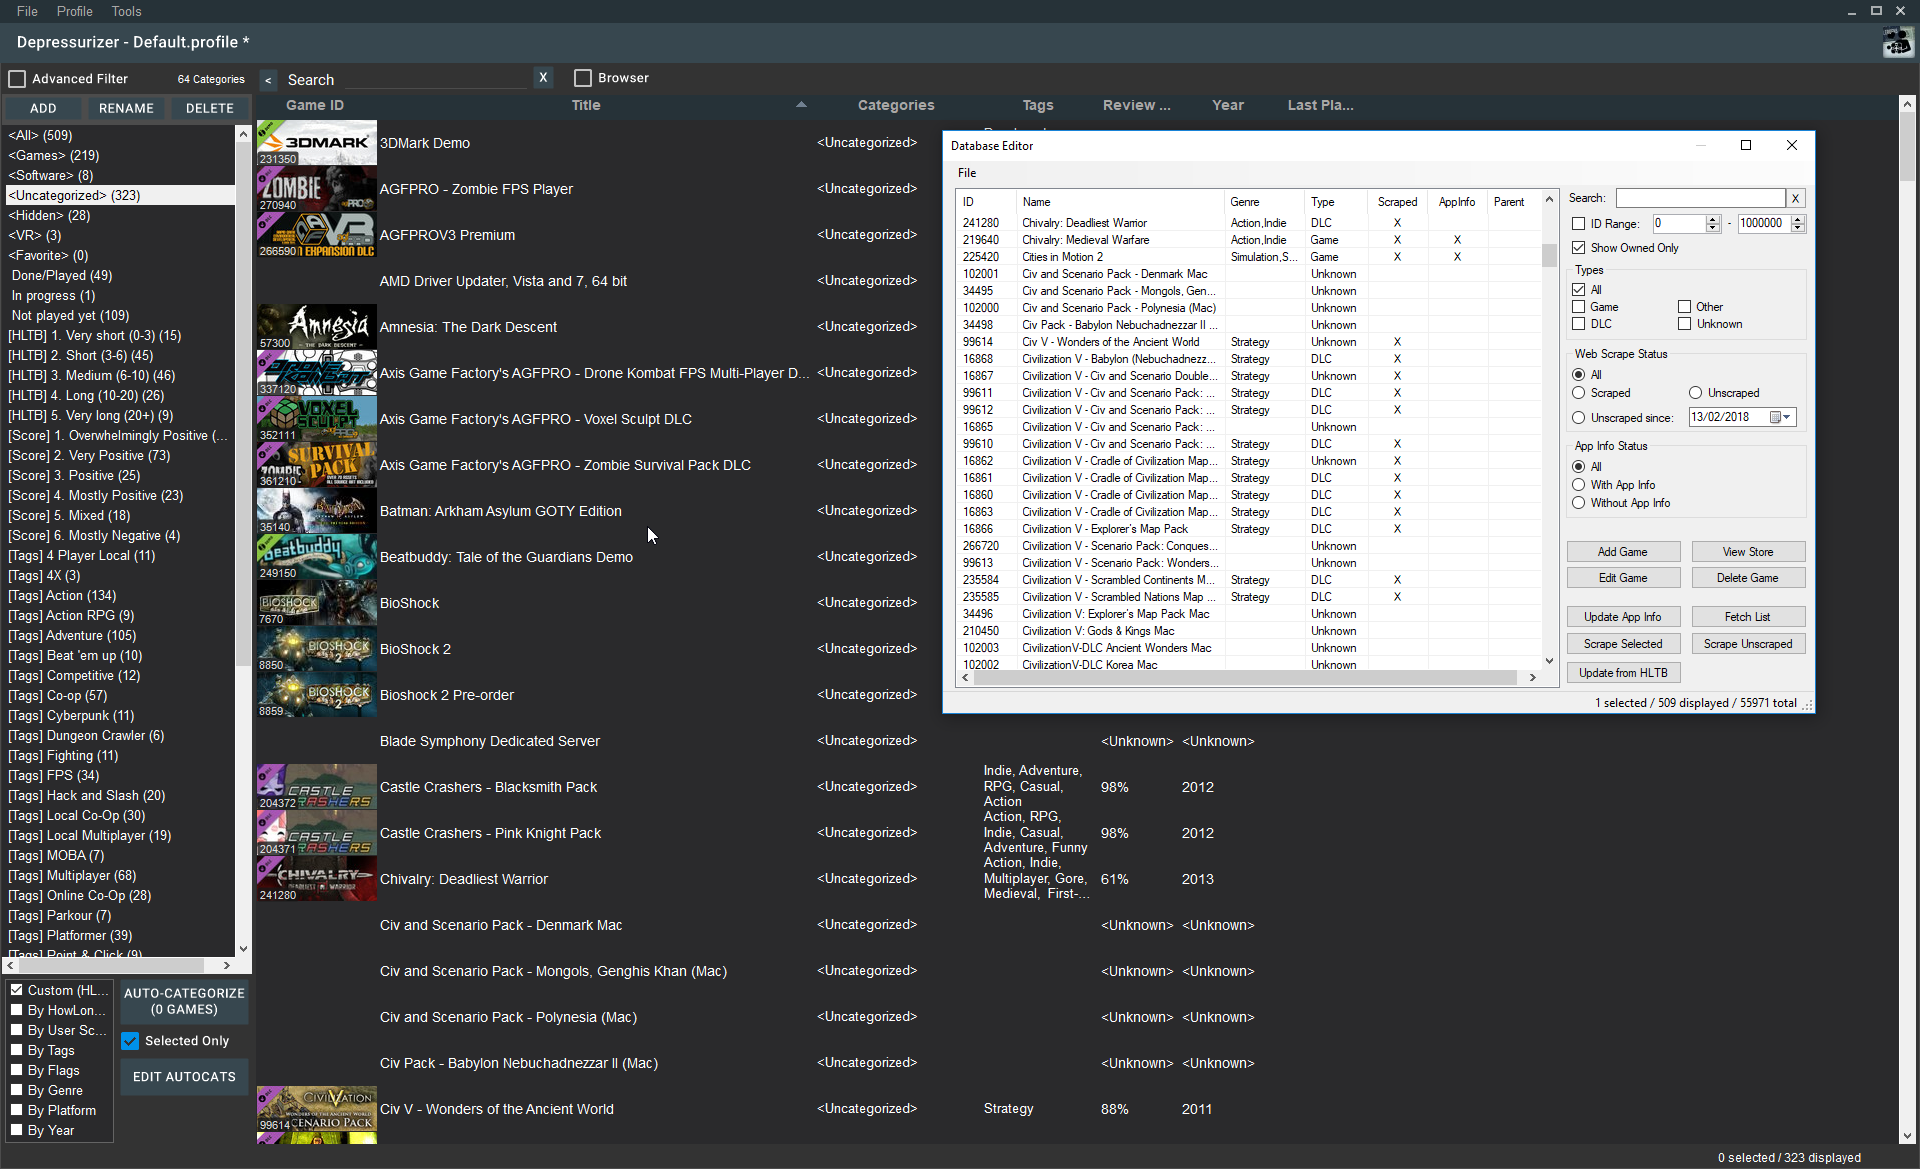
Task: Click the sort arrow on the Title column
Action: click(801, 104)
